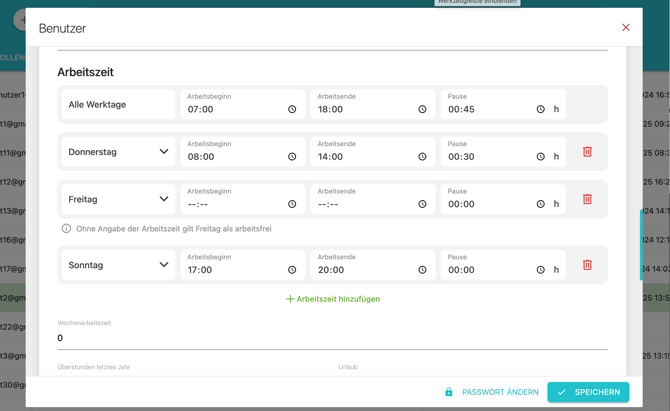Remove the Sonntag working time entry
This screenshot has width=670, height=411.
click(587, 265)
